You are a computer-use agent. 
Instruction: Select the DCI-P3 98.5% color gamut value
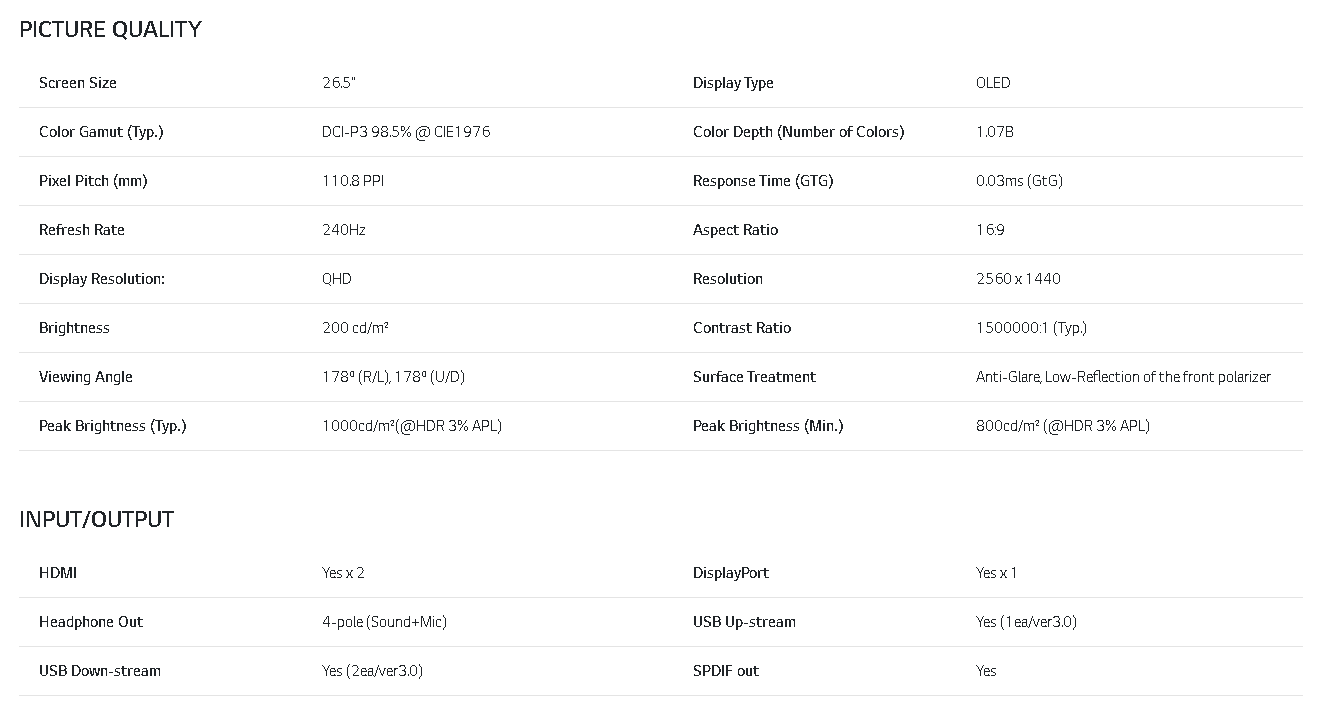coord(405,132)
